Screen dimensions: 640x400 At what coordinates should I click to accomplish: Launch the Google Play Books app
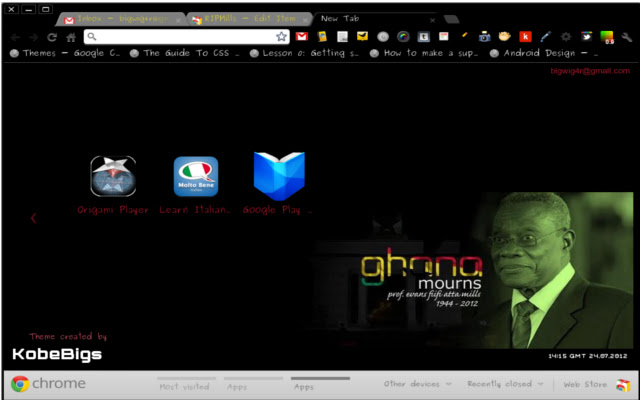[279, 176]
